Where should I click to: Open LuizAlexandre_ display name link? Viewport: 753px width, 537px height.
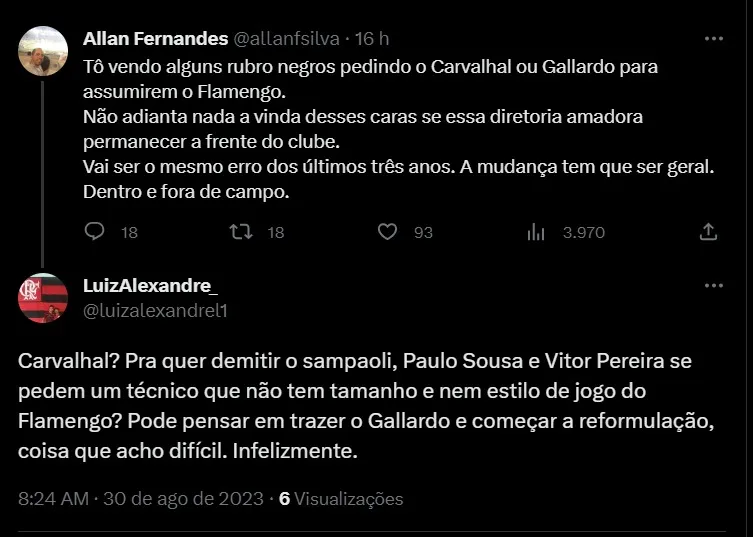[150, 287]
